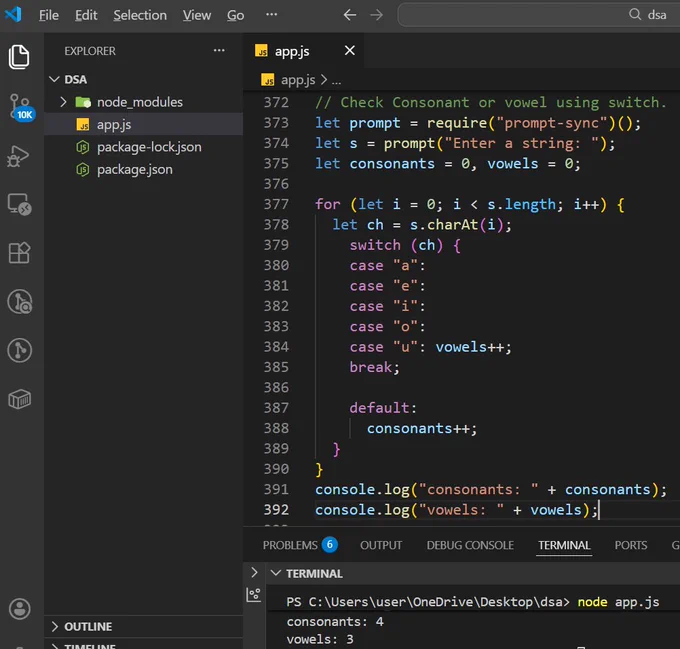Click the Problems count badge showing 6
680x649 pixels.
[x=330, y=545]
